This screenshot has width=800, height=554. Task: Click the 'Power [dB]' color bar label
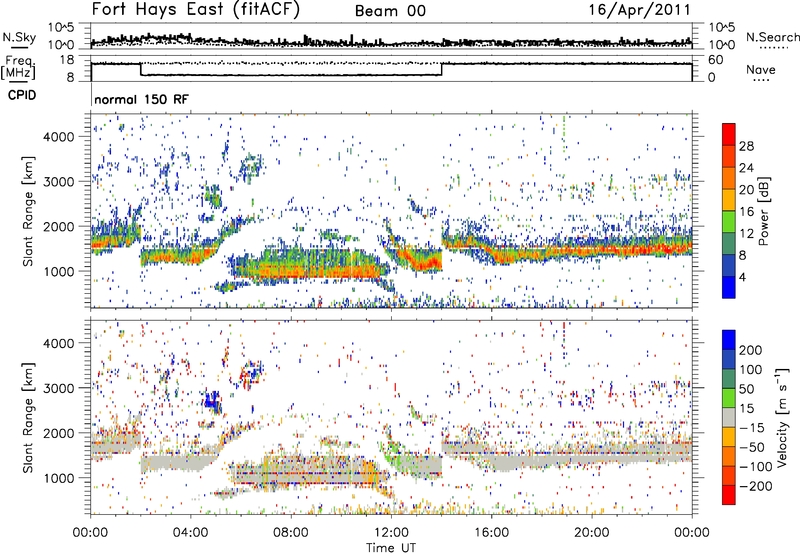763,211
